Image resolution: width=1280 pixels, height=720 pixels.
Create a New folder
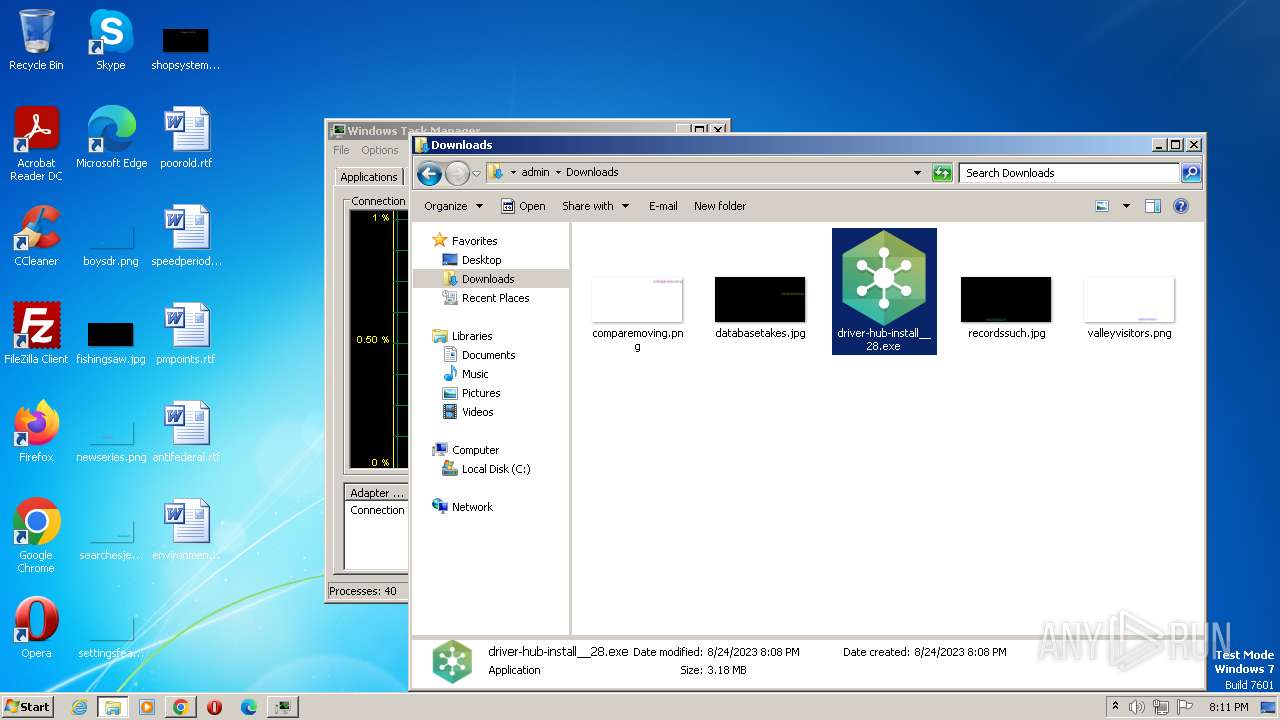pos(720,206)
